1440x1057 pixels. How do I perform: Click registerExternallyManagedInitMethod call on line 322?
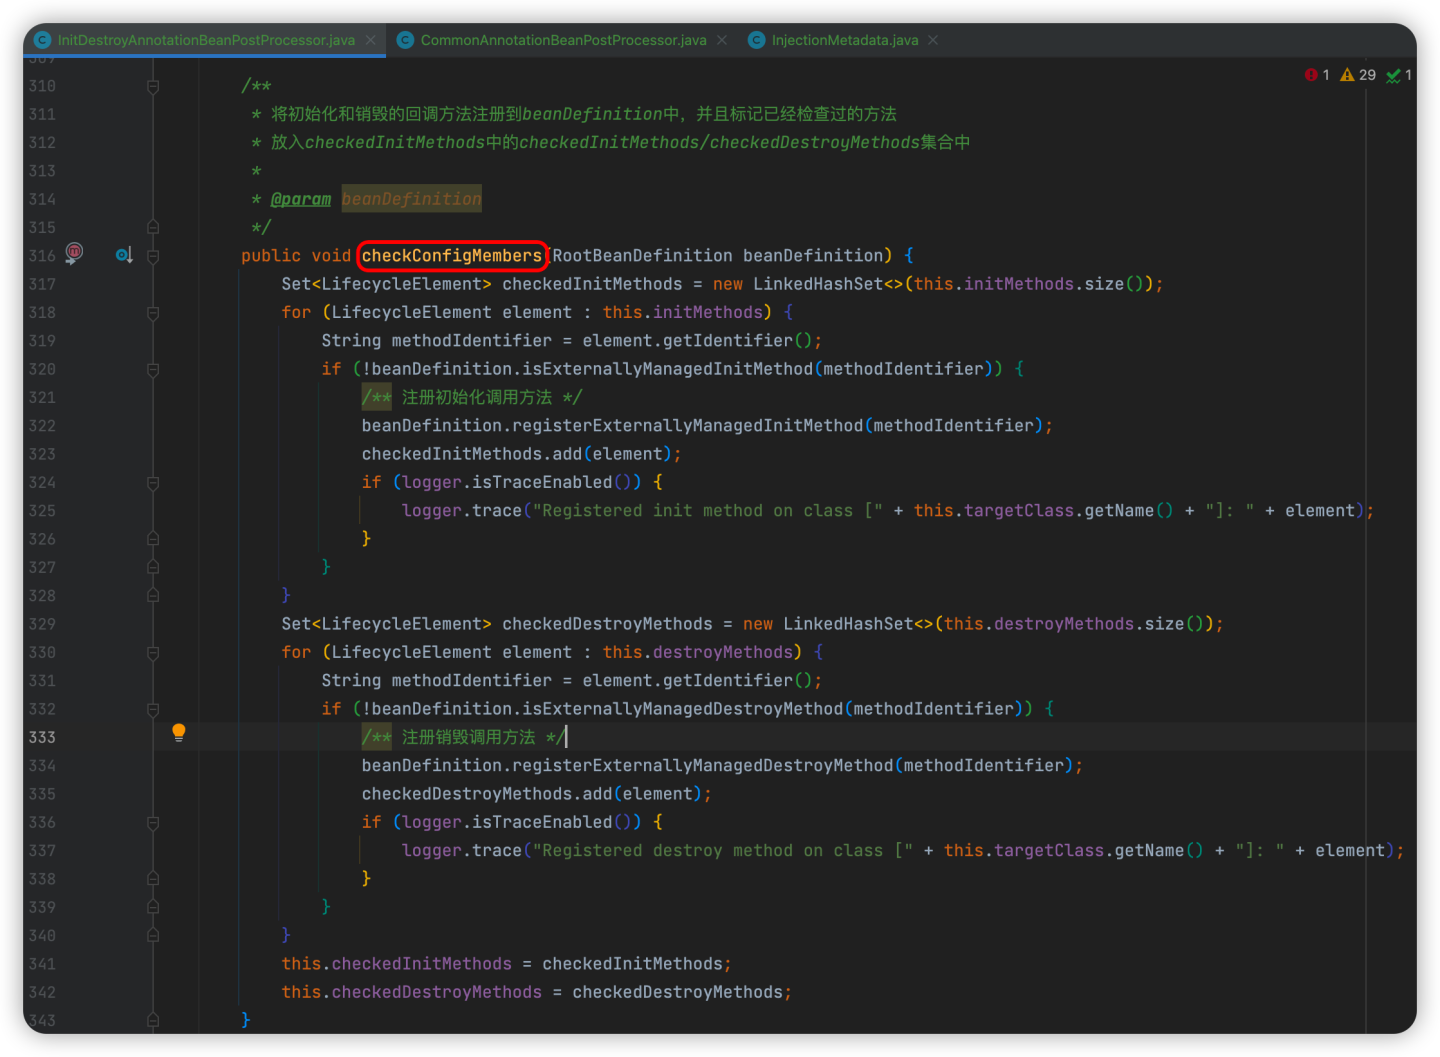687,426
